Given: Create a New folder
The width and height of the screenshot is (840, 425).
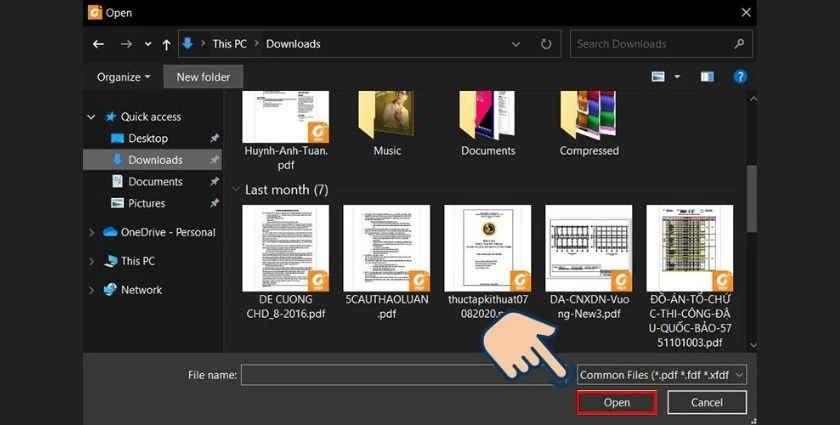Looking at the screenshot, I should click(x=203, y=77).
